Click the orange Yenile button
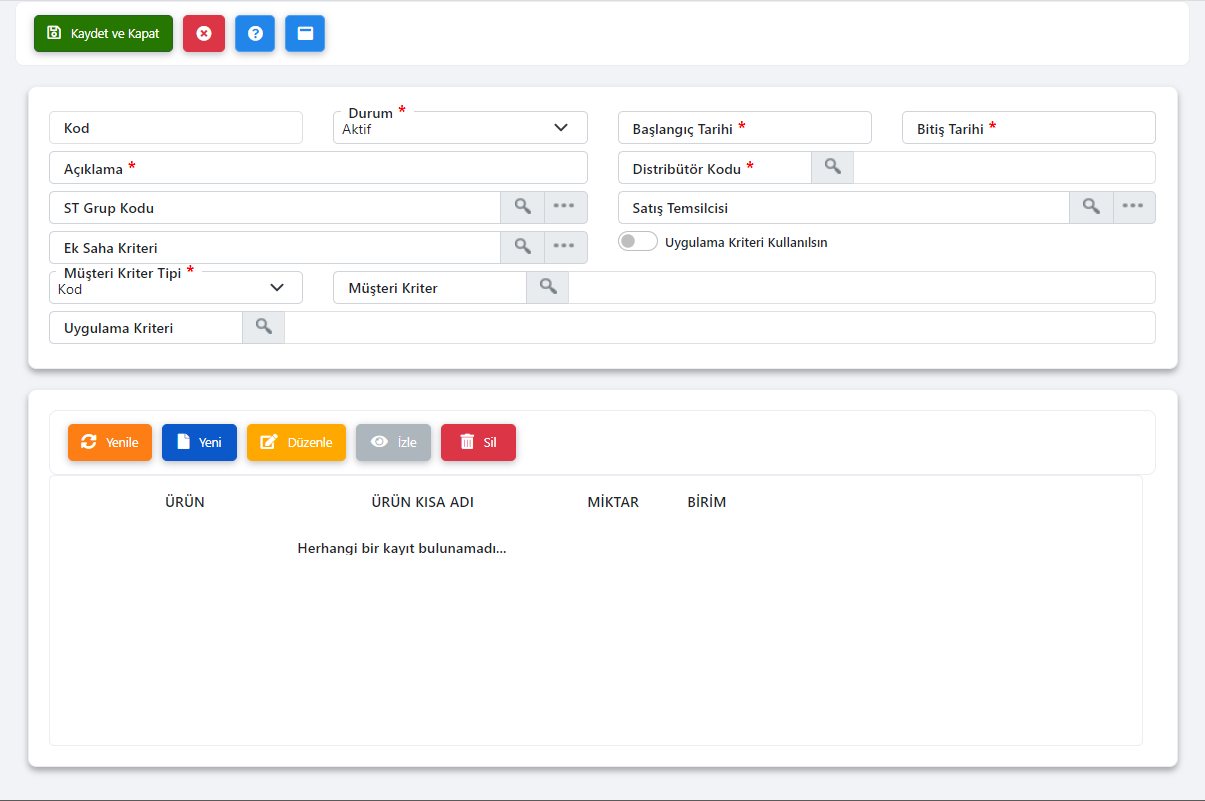The image size is (1205, 801). (x=110, y=442)
